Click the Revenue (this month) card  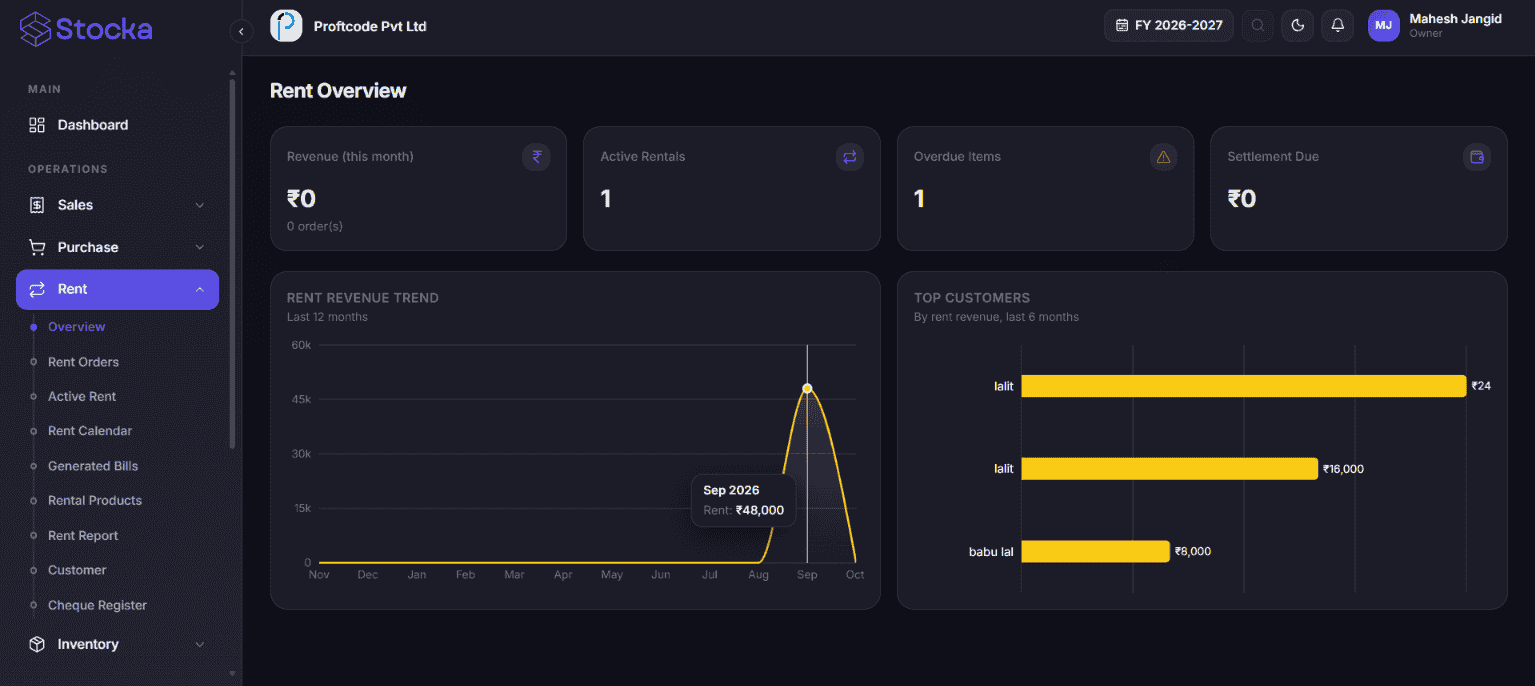pos(418,188)
